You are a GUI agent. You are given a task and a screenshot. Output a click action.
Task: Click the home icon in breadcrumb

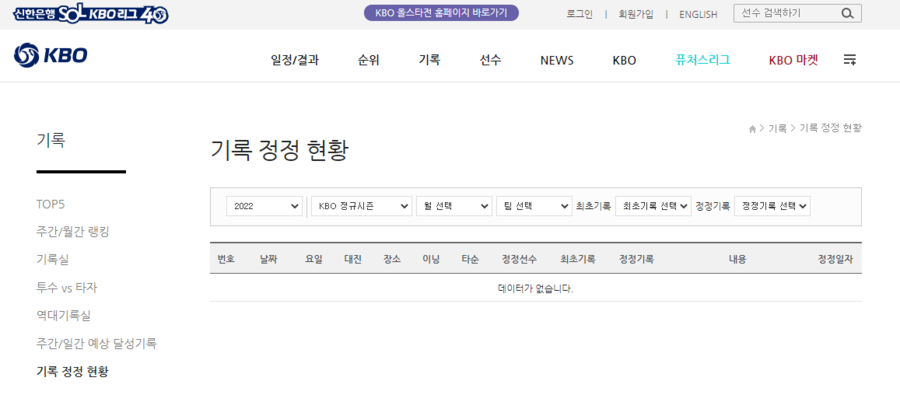pos(752,130)
